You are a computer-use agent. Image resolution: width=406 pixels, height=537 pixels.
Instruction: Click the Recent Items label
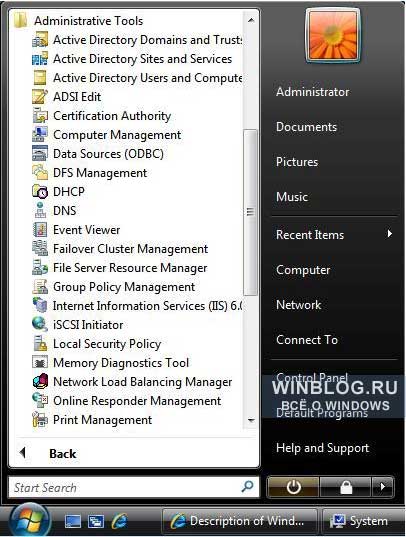click(x=310, y=235)
